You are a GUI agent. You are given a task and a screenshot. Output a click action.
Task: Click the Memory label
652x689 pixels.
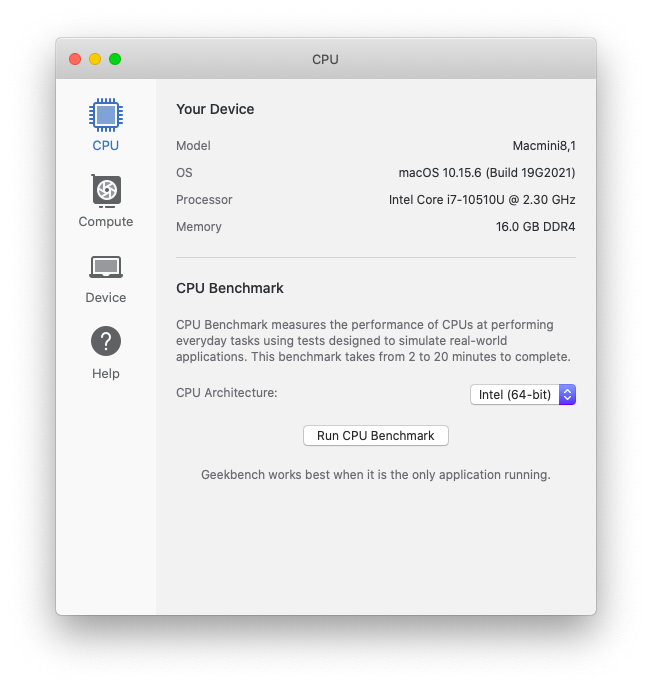(x=199, y=227)
